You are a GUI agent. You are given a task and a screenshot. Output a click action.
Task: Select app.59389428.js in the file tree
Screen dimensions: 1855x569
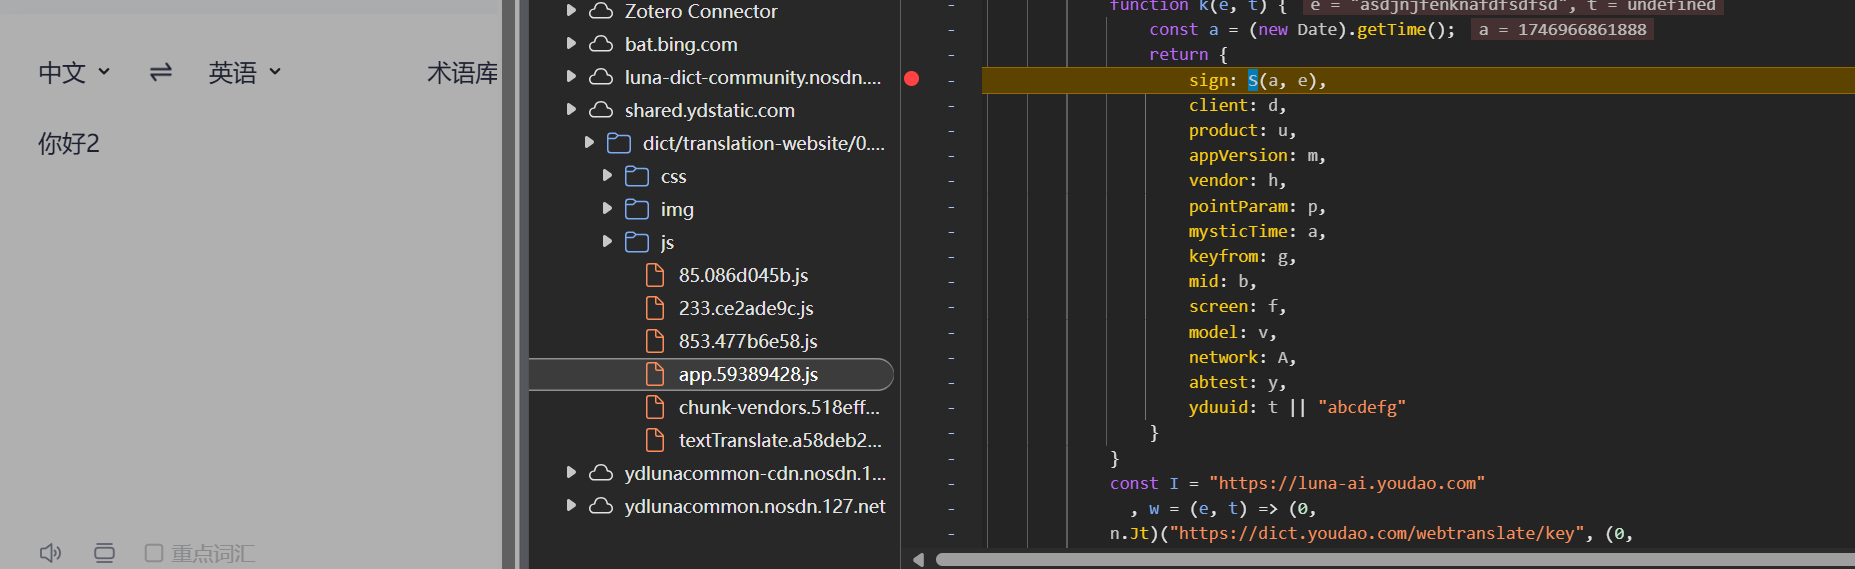coord(747,375)
